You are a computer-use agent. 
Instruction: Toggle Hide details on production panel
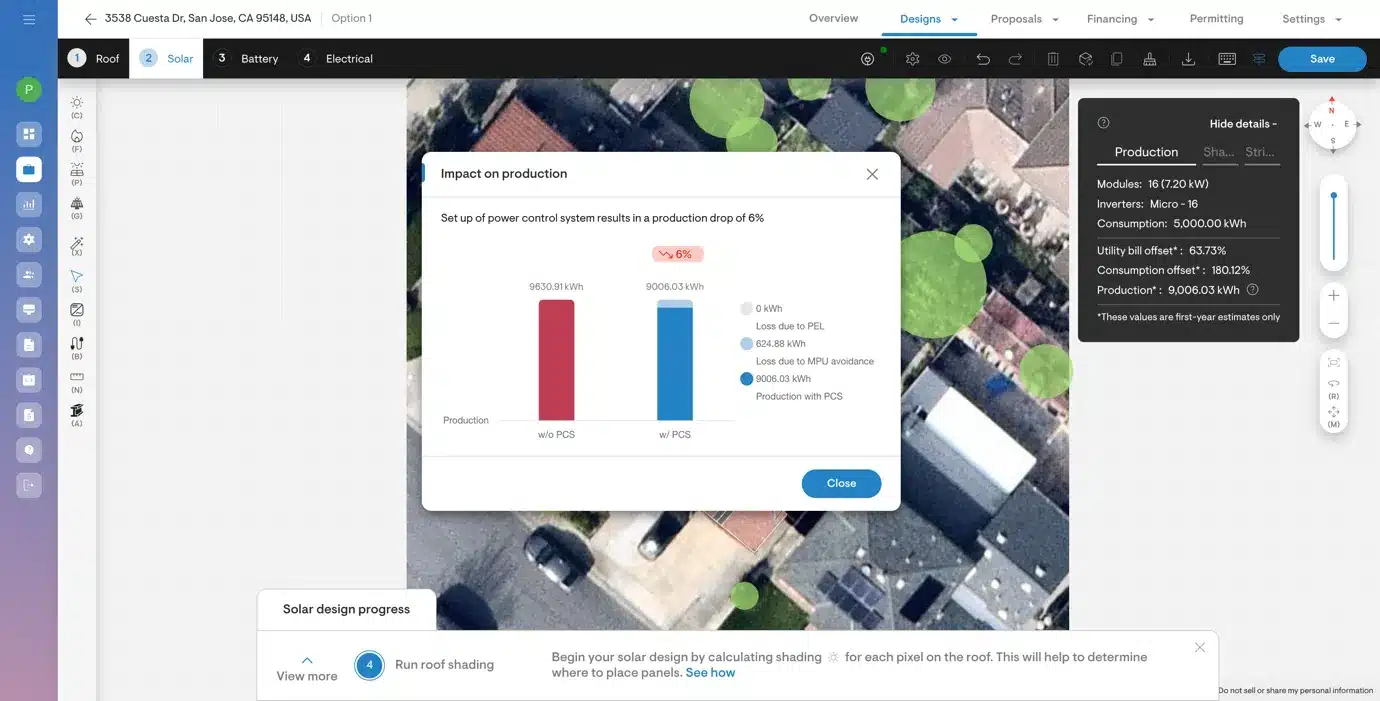(1243, 124)
